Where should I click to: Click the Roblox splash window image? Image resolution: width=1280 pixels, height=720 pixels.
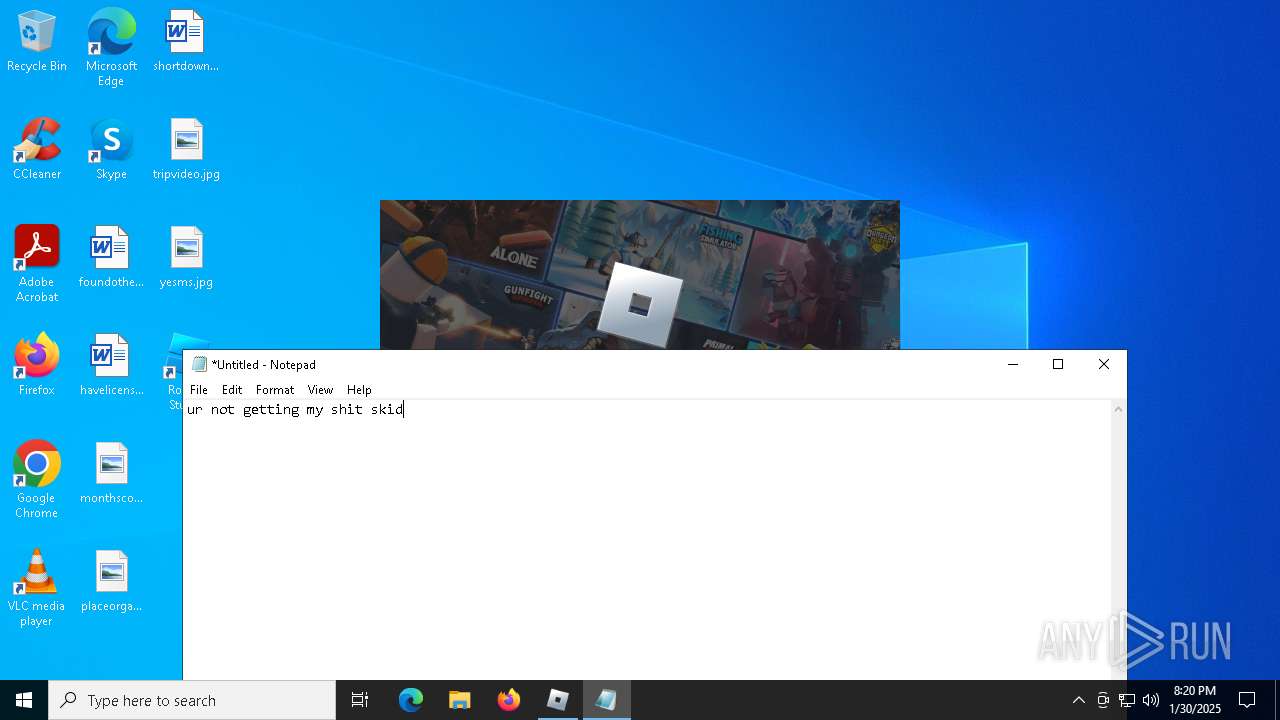640,275
